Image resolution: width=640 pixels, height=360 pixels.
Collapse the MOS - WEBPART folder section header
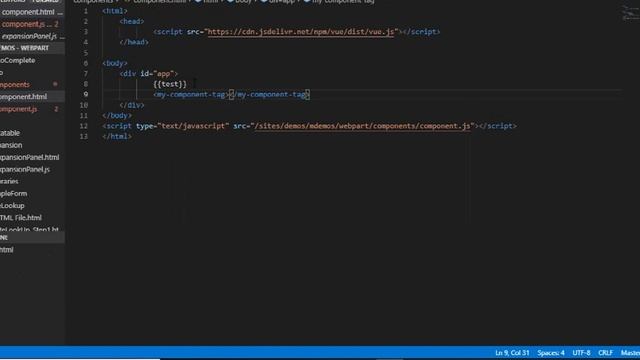point(32,48)
